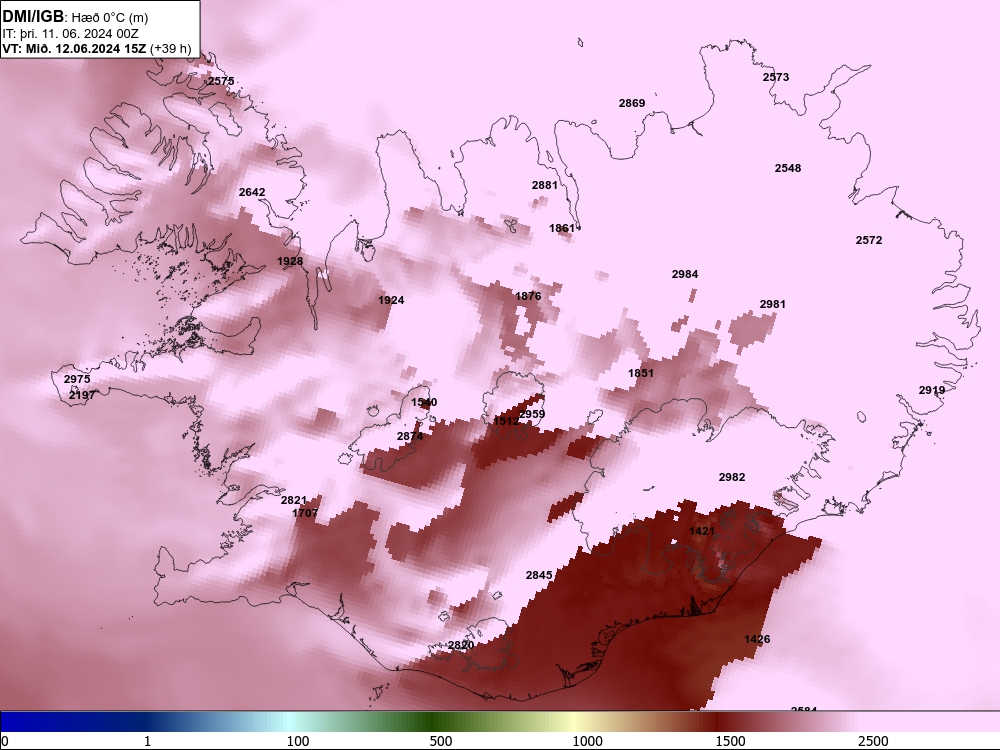Pick the dark green section of the colour bar
The image size is (1000, 750).
pos(434,722)
